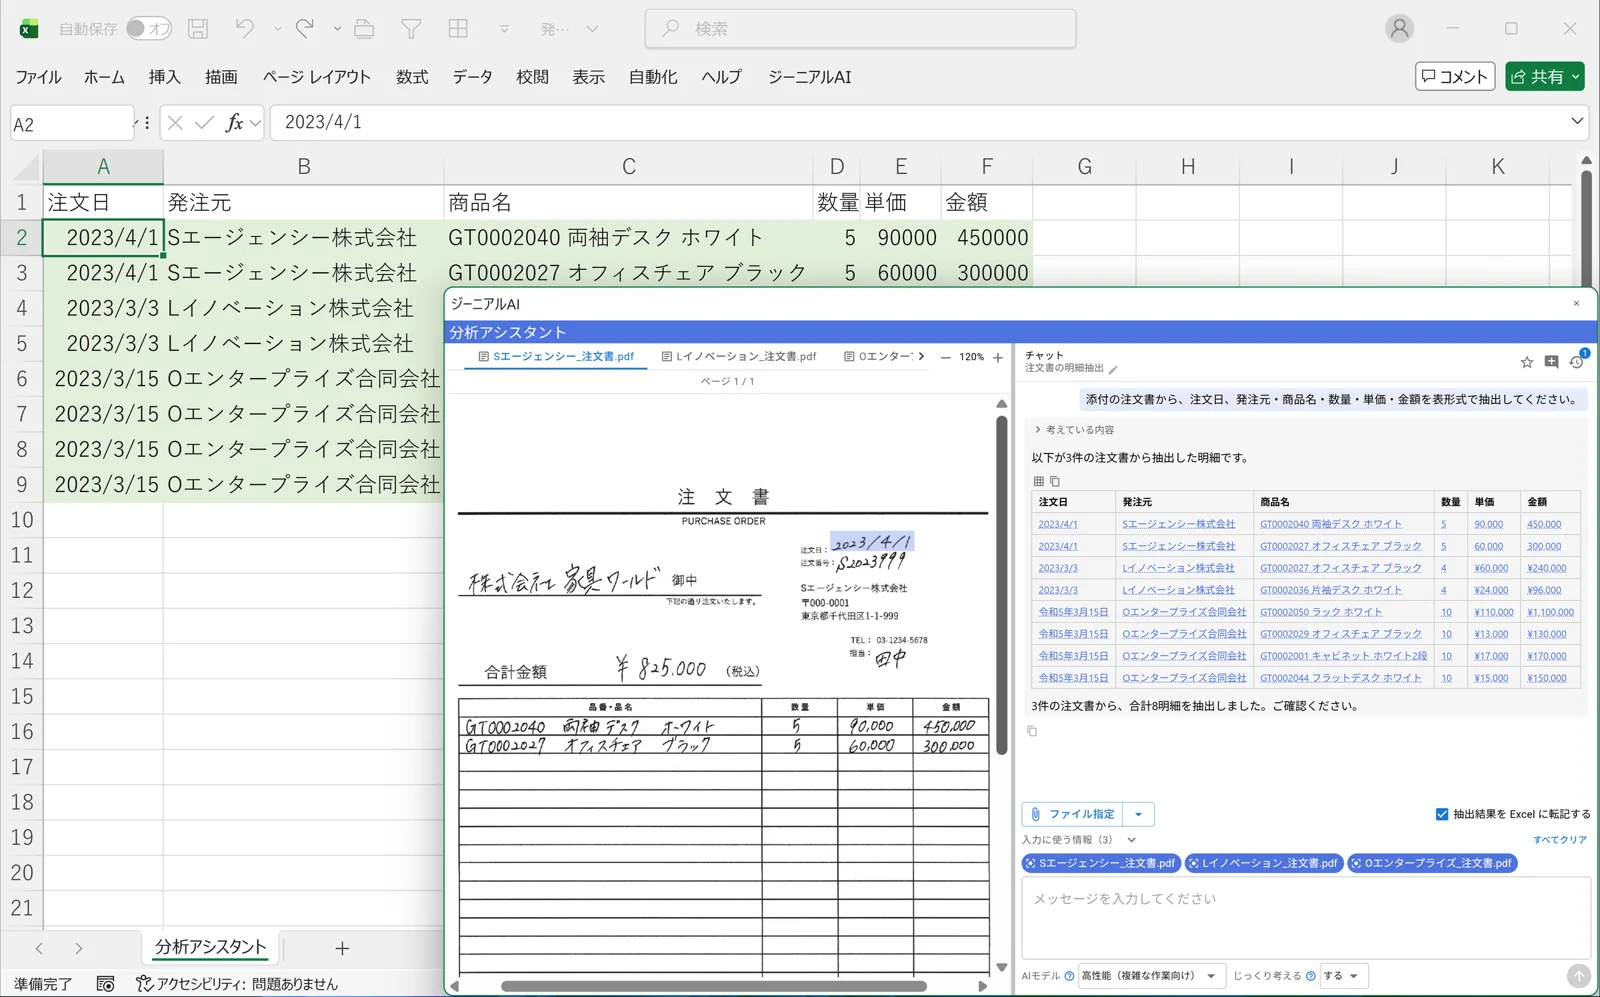Open AIモデル 高性能 dropdown
The image size is (1600, 997).
pyautogui.click(x=1150, y=976)
